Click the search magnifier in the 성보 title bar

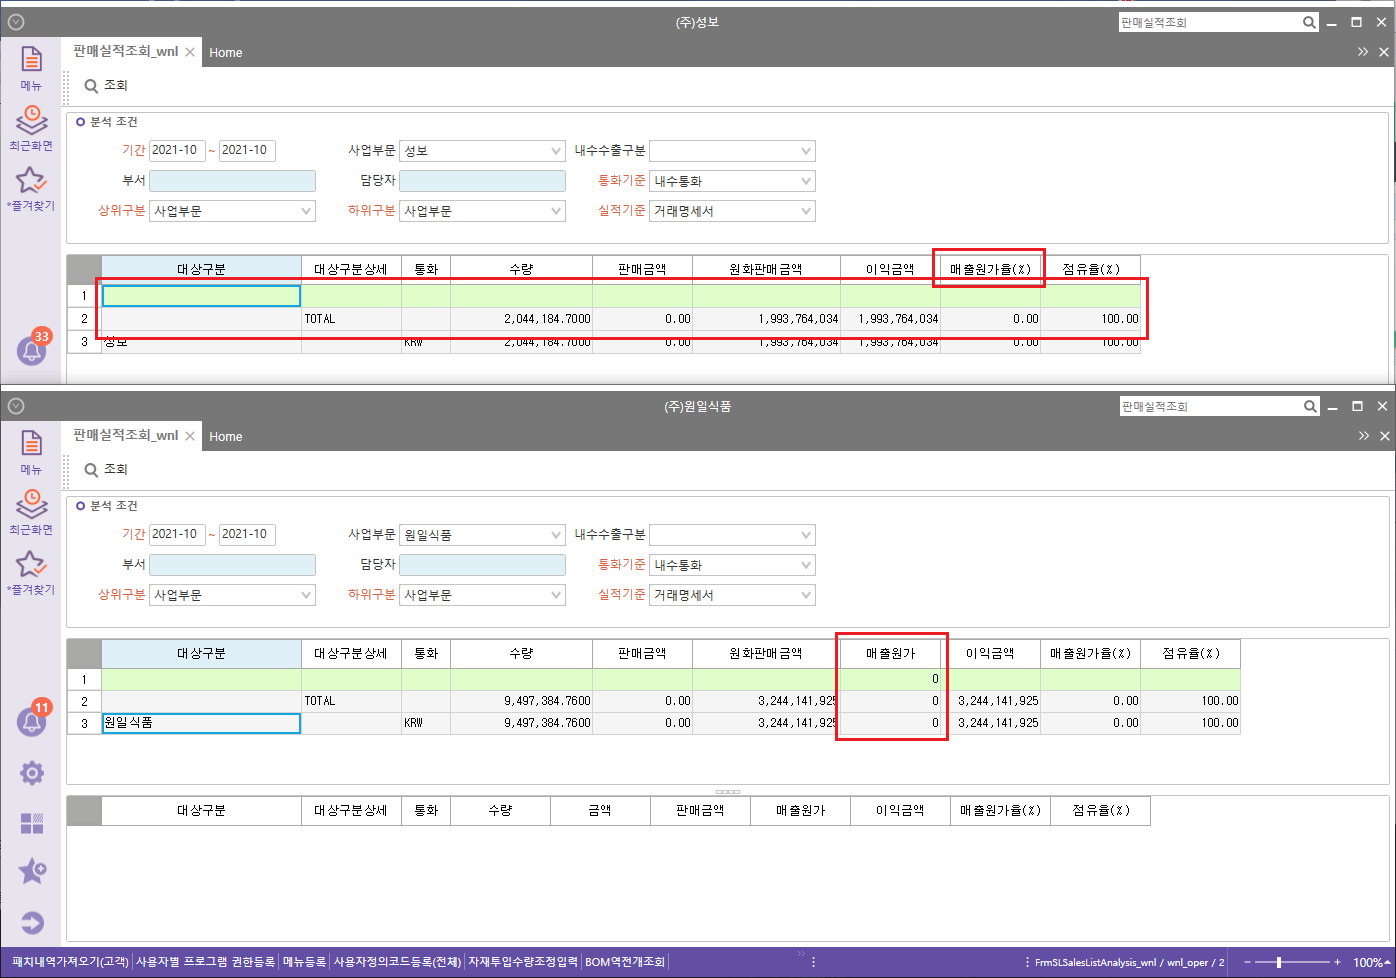tap(1309, 22)
